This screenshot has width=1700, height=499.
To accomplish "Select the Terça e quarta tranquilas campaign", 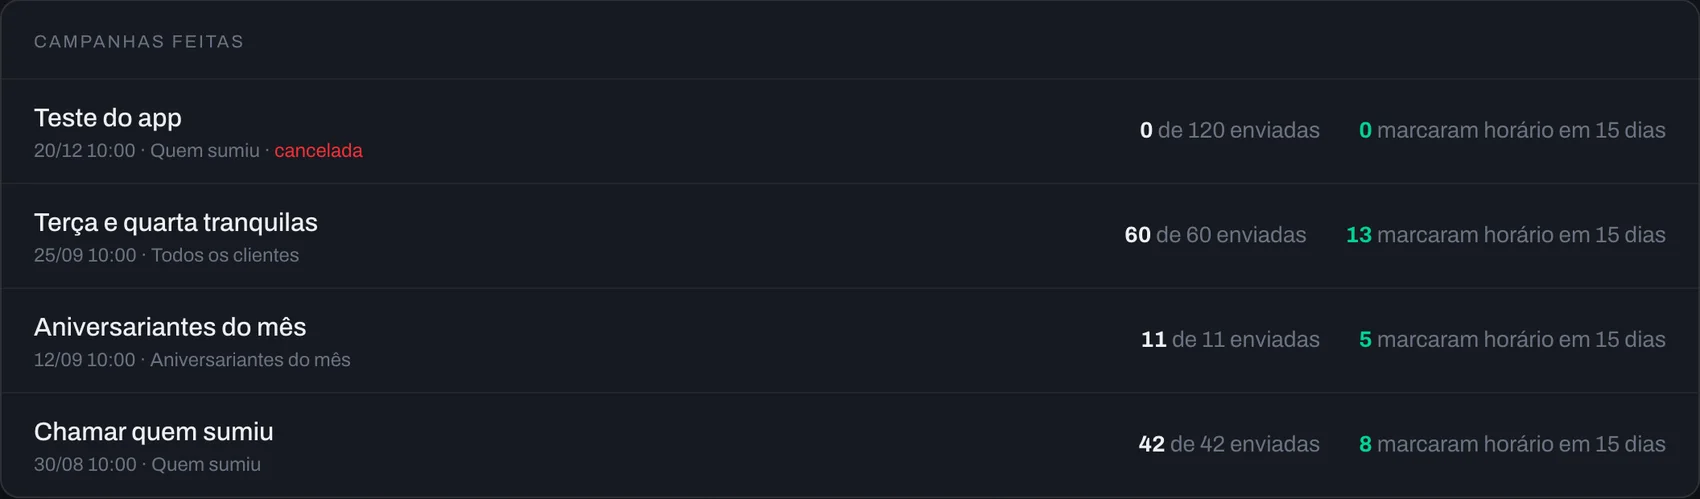I will pos(850,236).
